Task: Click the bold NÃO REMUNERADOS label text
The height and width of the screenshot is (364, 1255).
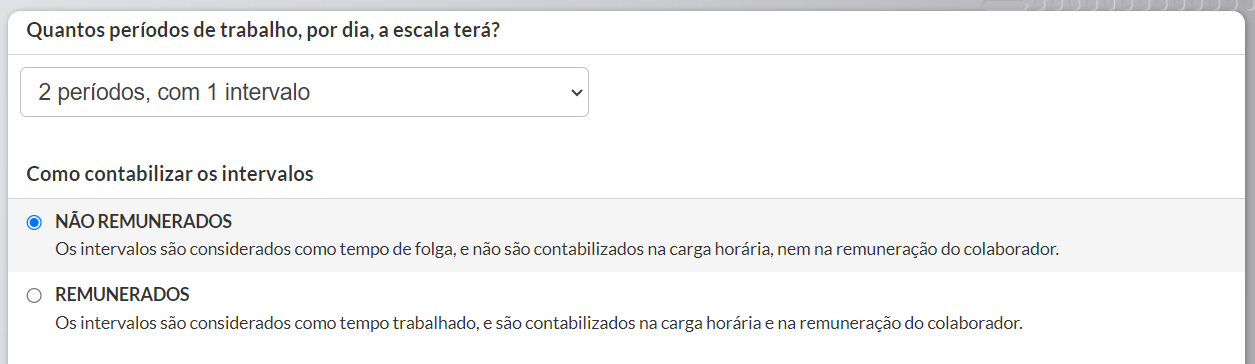Action: (143, 221)
